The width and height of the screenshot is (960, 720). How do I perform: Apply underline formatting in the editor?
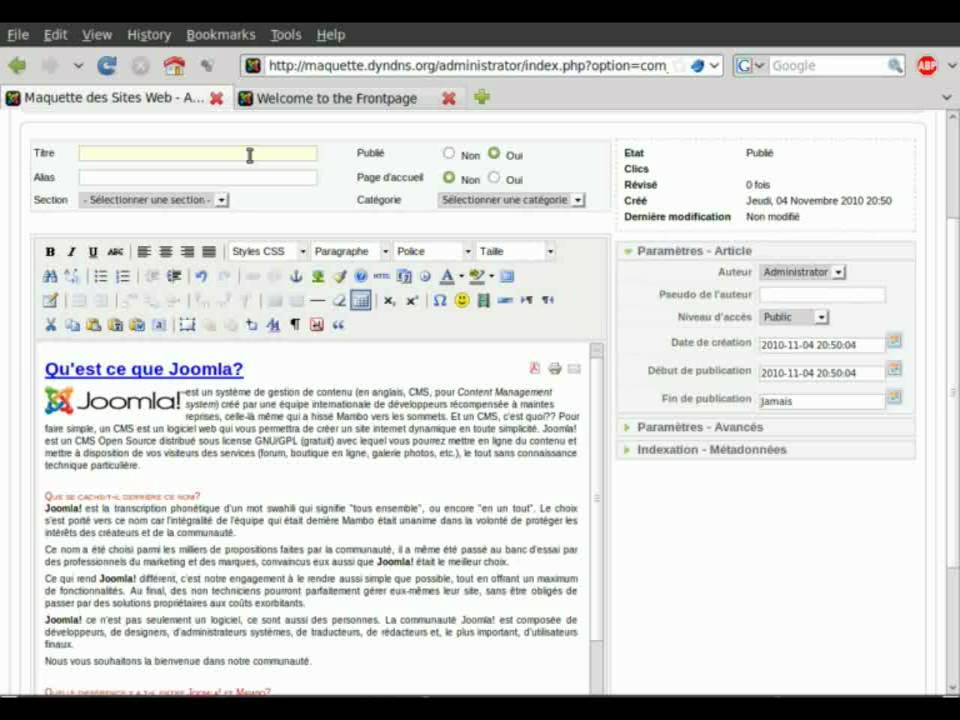93,252
